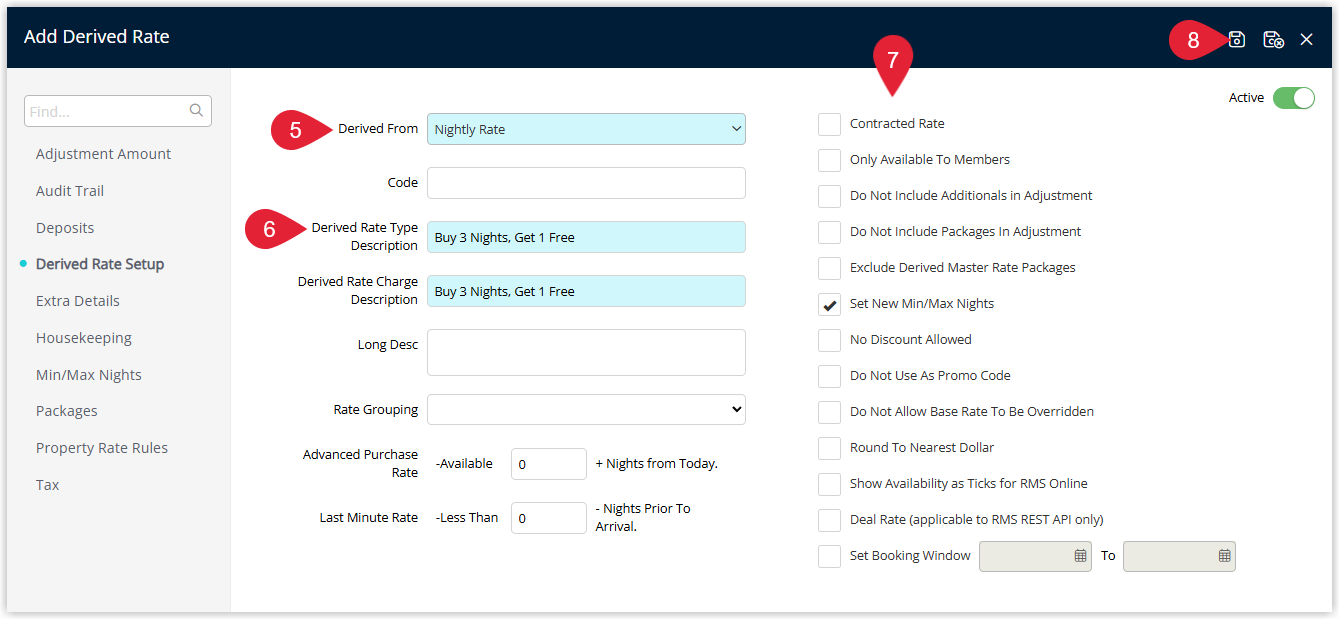Tick the Deal Rate checkbox

pos(829,520)
